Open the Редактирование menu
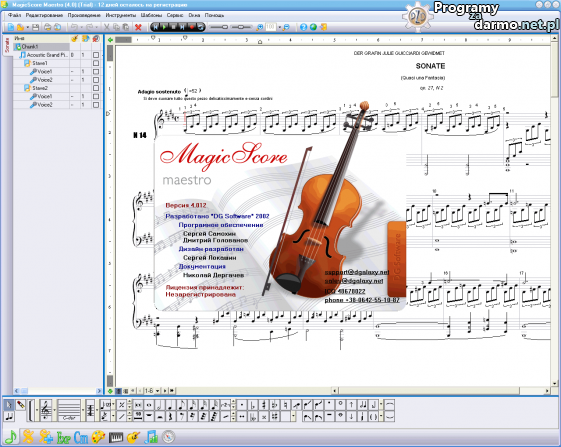Viewport: 561px width, 447px height. click(x=44, y=15)
